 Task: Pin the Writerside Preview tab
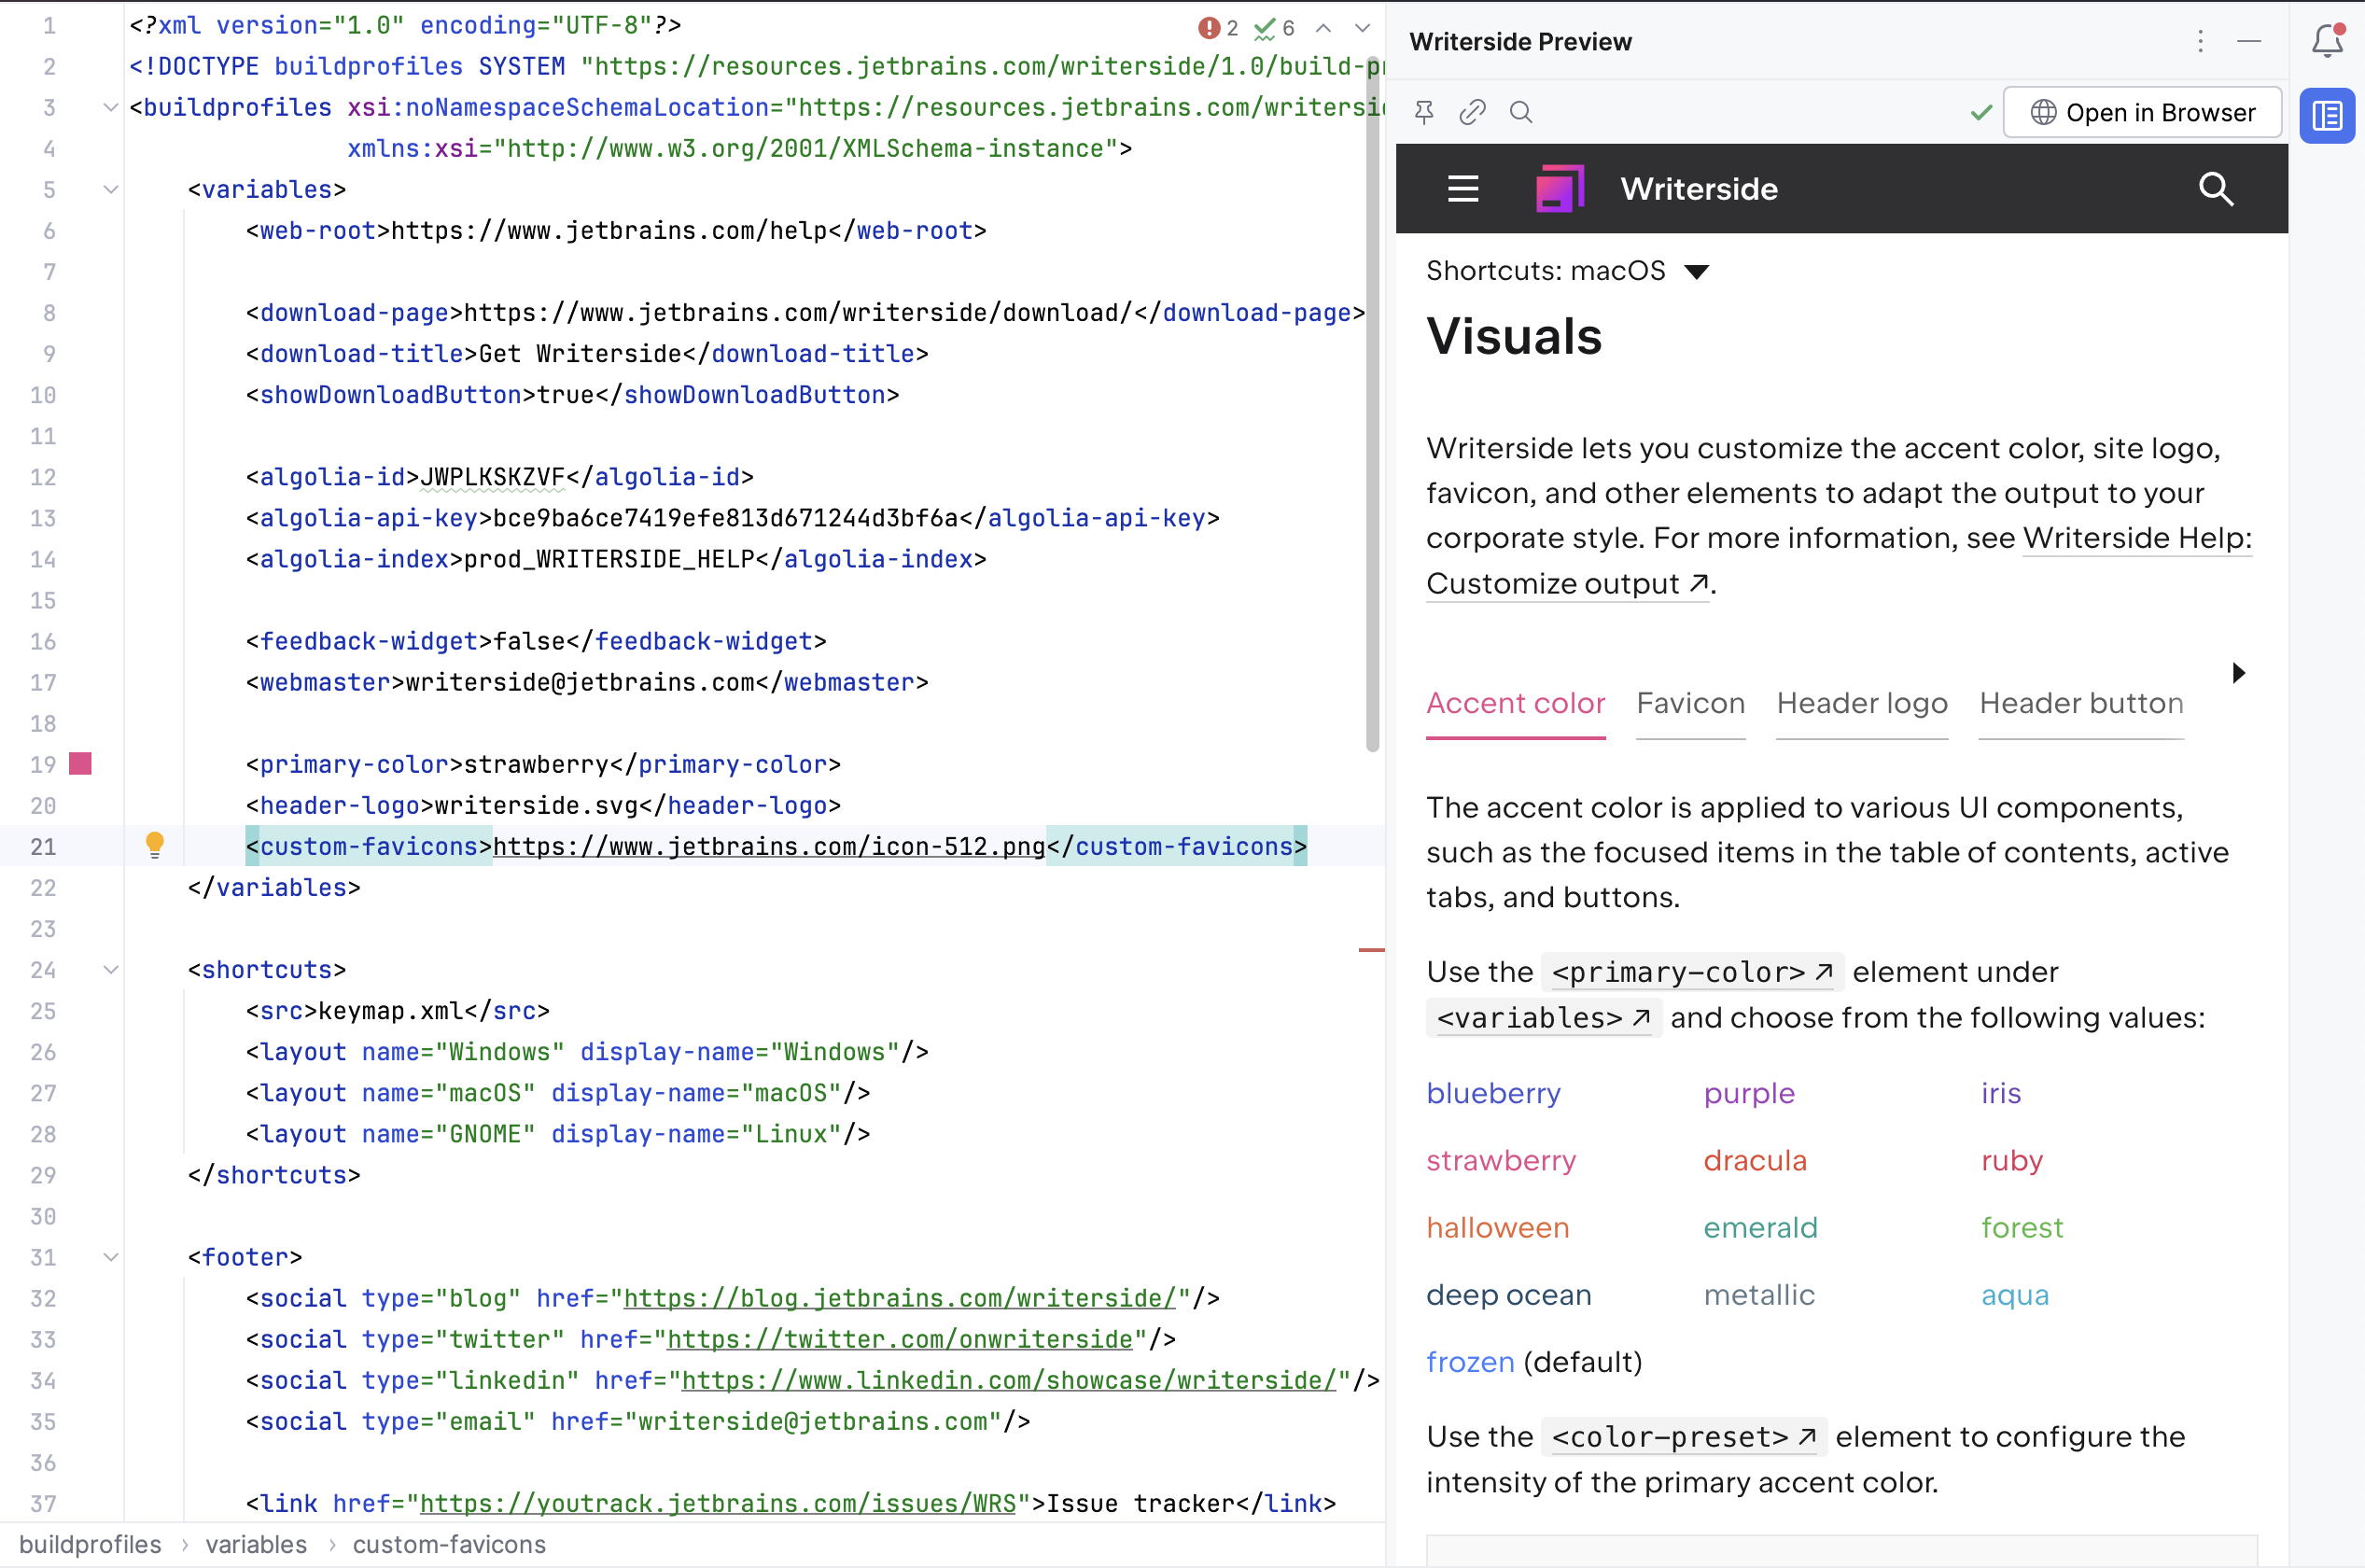[x=1423, y=112]
